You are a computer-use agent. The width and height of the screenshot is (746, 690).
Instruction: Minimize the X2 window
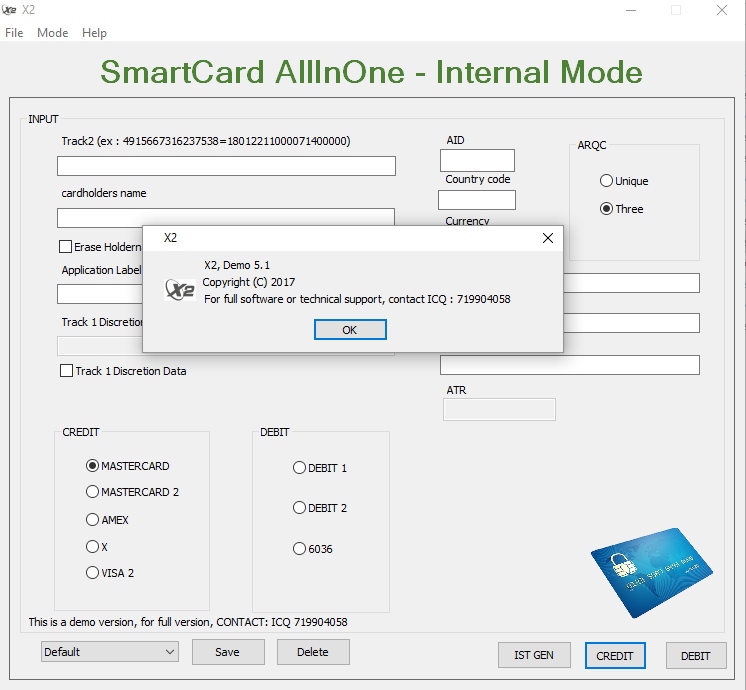tap(631, 10)
